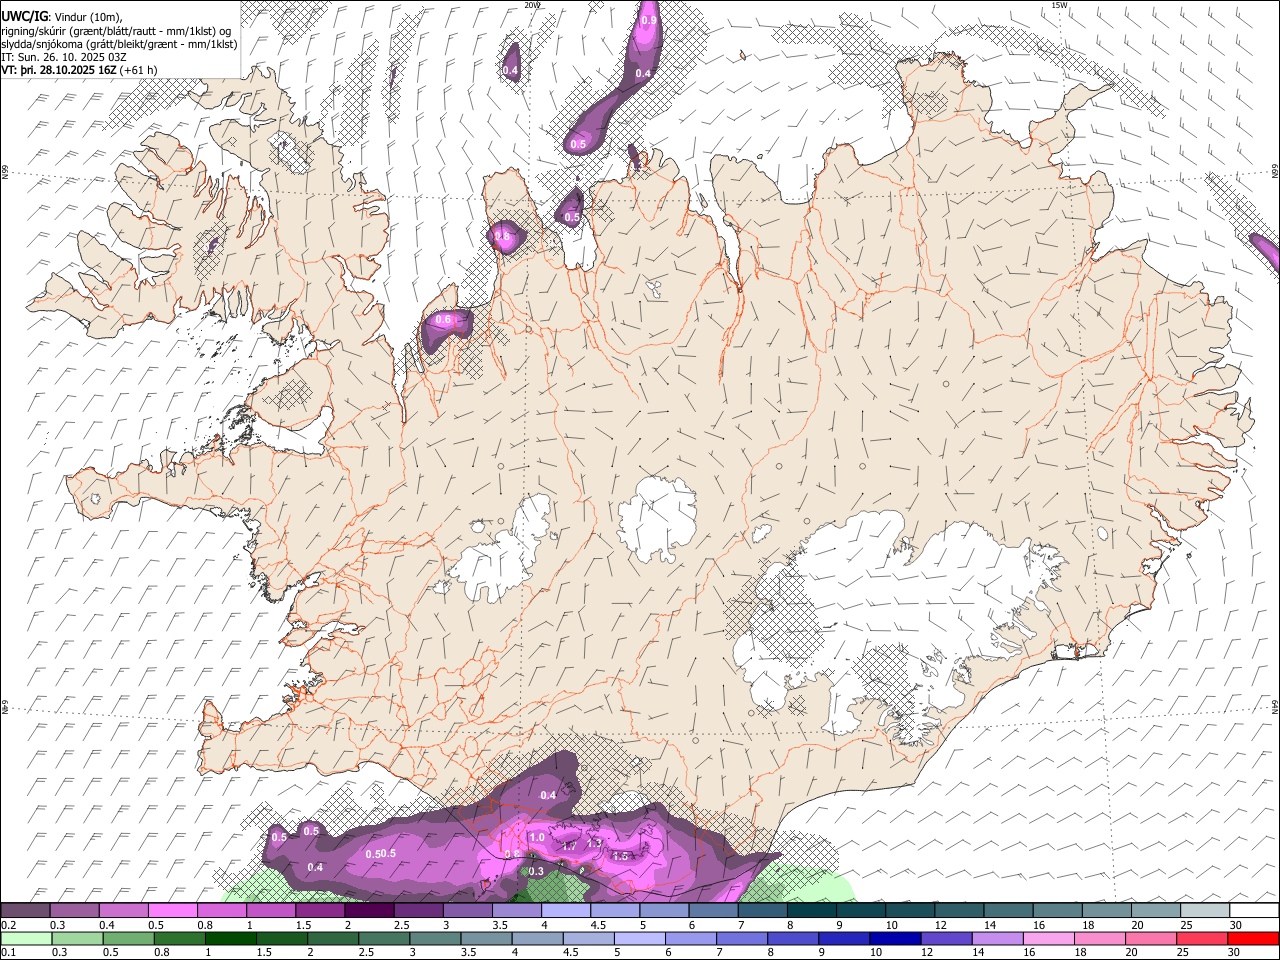Click the 0.1 value label in the lower legend
Viewport: 1280px width, 960px height.
pos(7,952)
